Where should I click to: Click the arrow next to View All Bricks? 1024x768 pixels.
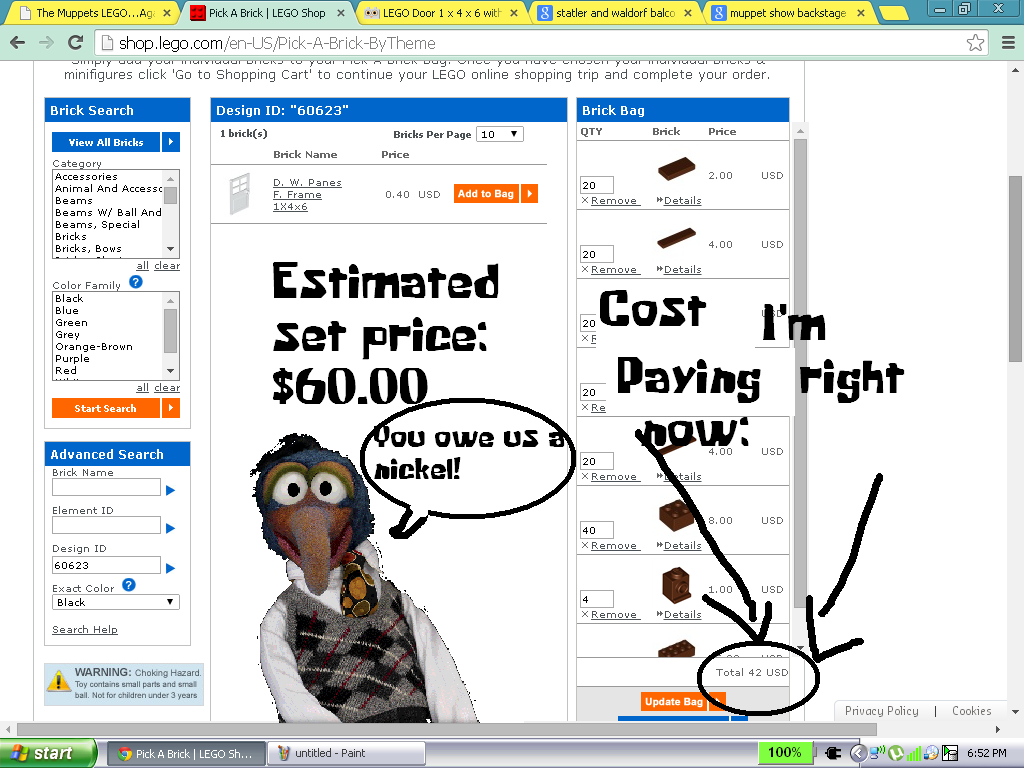[171, 142]
